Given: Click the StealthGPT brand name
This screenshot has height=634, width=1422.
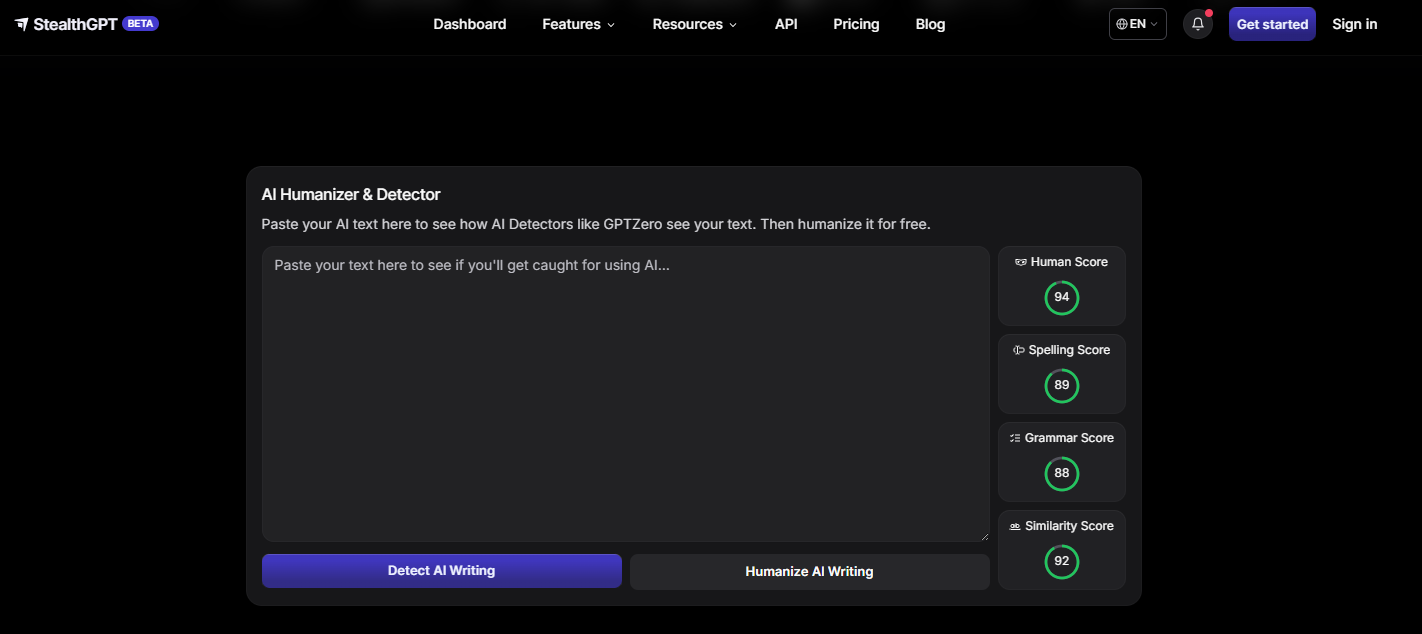Looking at the screenshot, I should [75, 24].
